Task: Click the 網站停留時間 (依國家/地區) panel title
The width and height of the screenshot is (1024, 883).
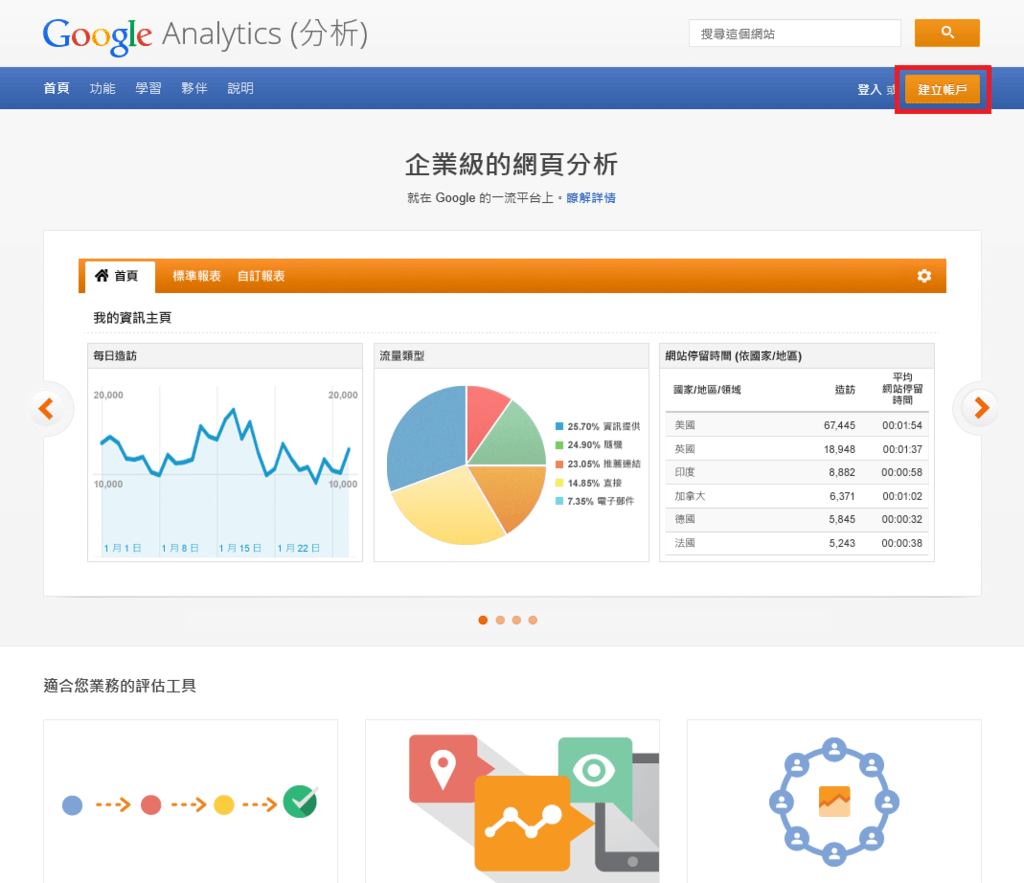Action: (733, 356)
